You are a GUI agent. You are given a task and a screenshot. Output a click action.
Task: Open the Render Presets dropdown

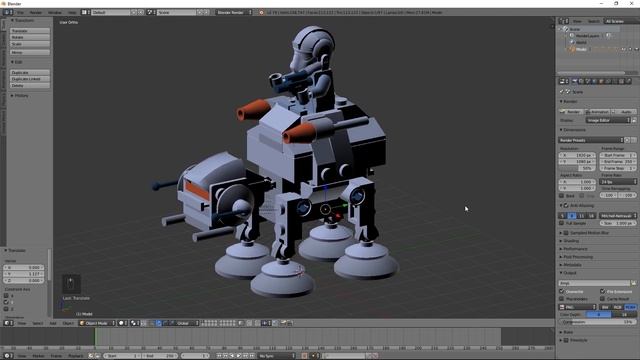tap(591, 140)
